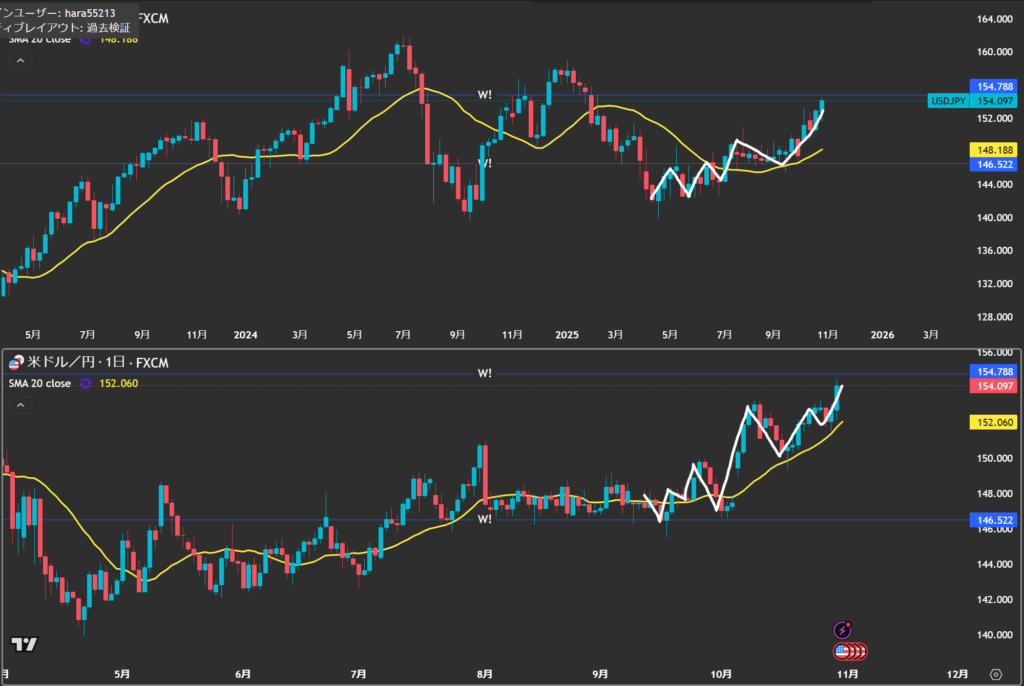Click the TradingView logo in lower chart

click(25, 645)
